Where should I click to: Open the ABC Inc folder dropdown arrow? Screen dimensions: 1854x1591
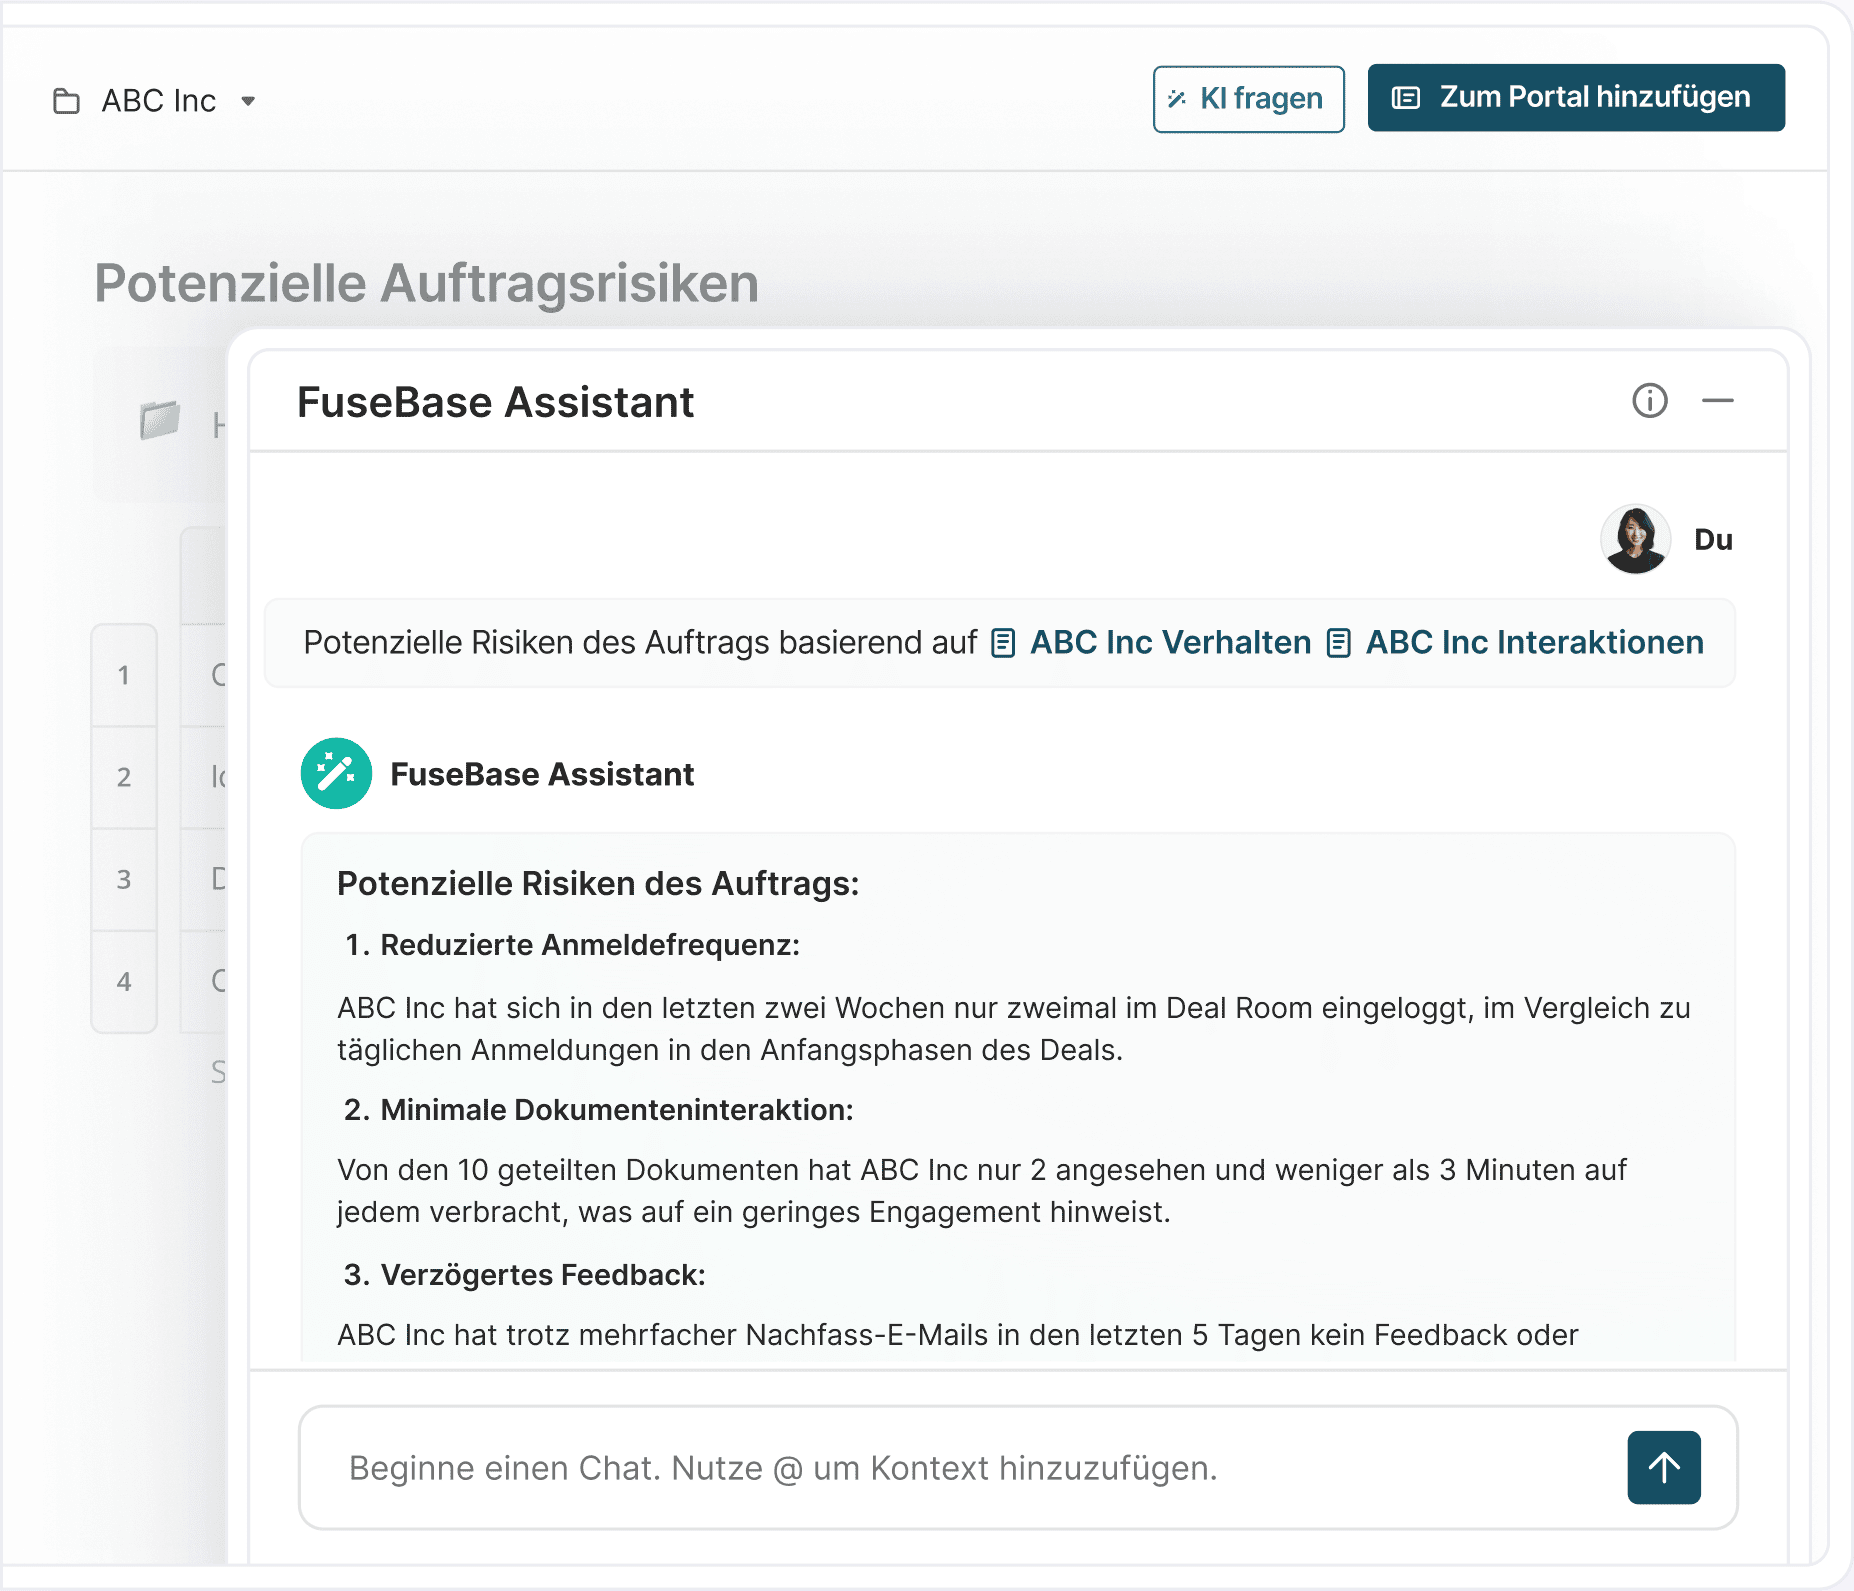(248, 101)
